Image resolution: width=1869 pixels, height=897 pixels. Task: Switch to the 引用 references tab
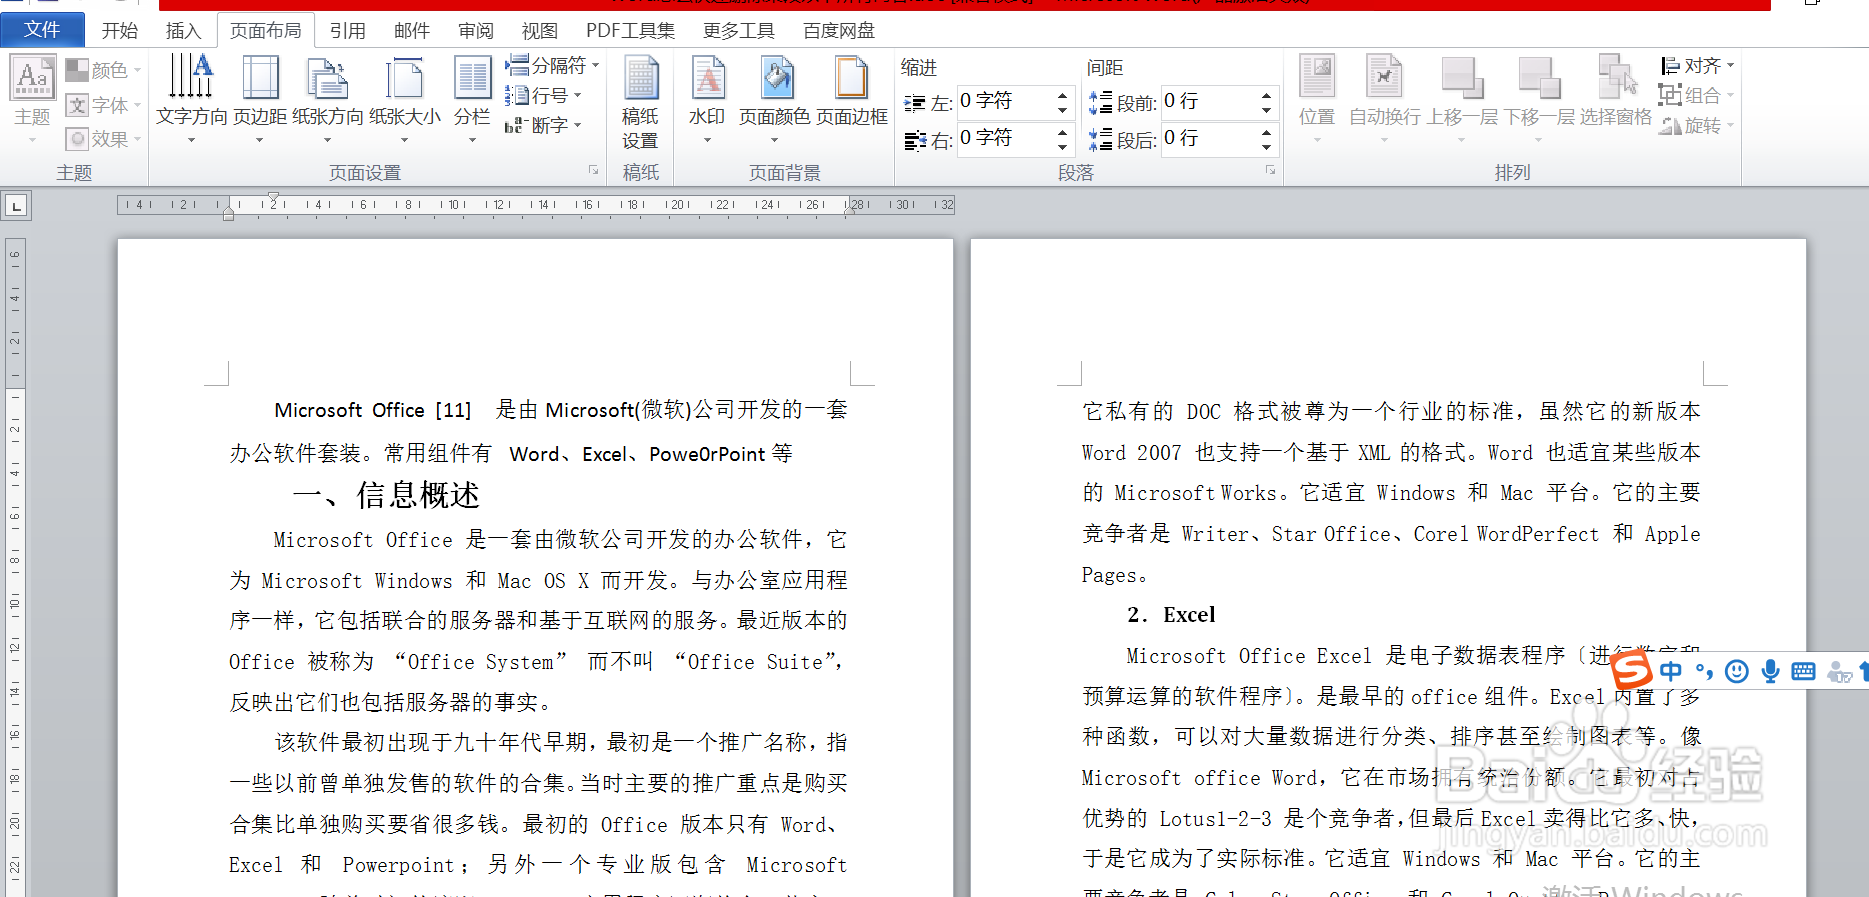point(348,31)
